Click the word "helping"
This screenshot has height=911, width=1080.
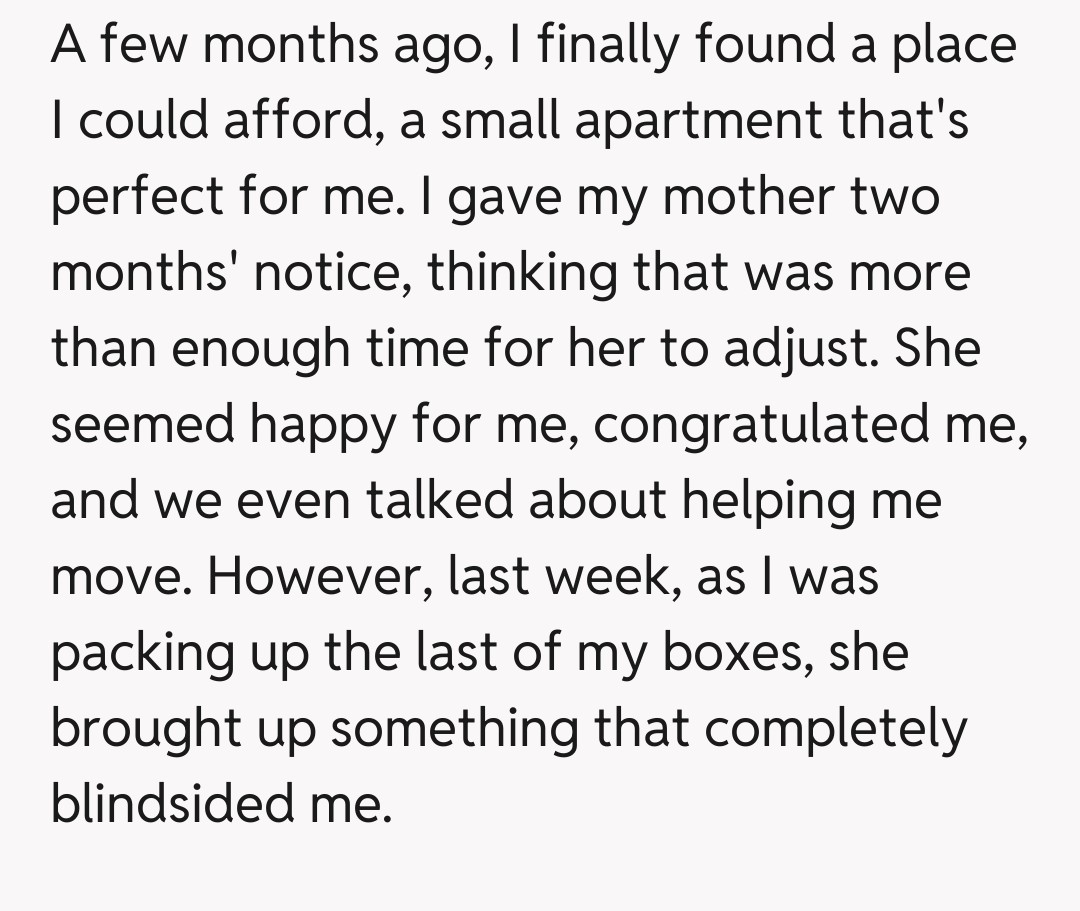pyautogui.click(x=766, y=502)
